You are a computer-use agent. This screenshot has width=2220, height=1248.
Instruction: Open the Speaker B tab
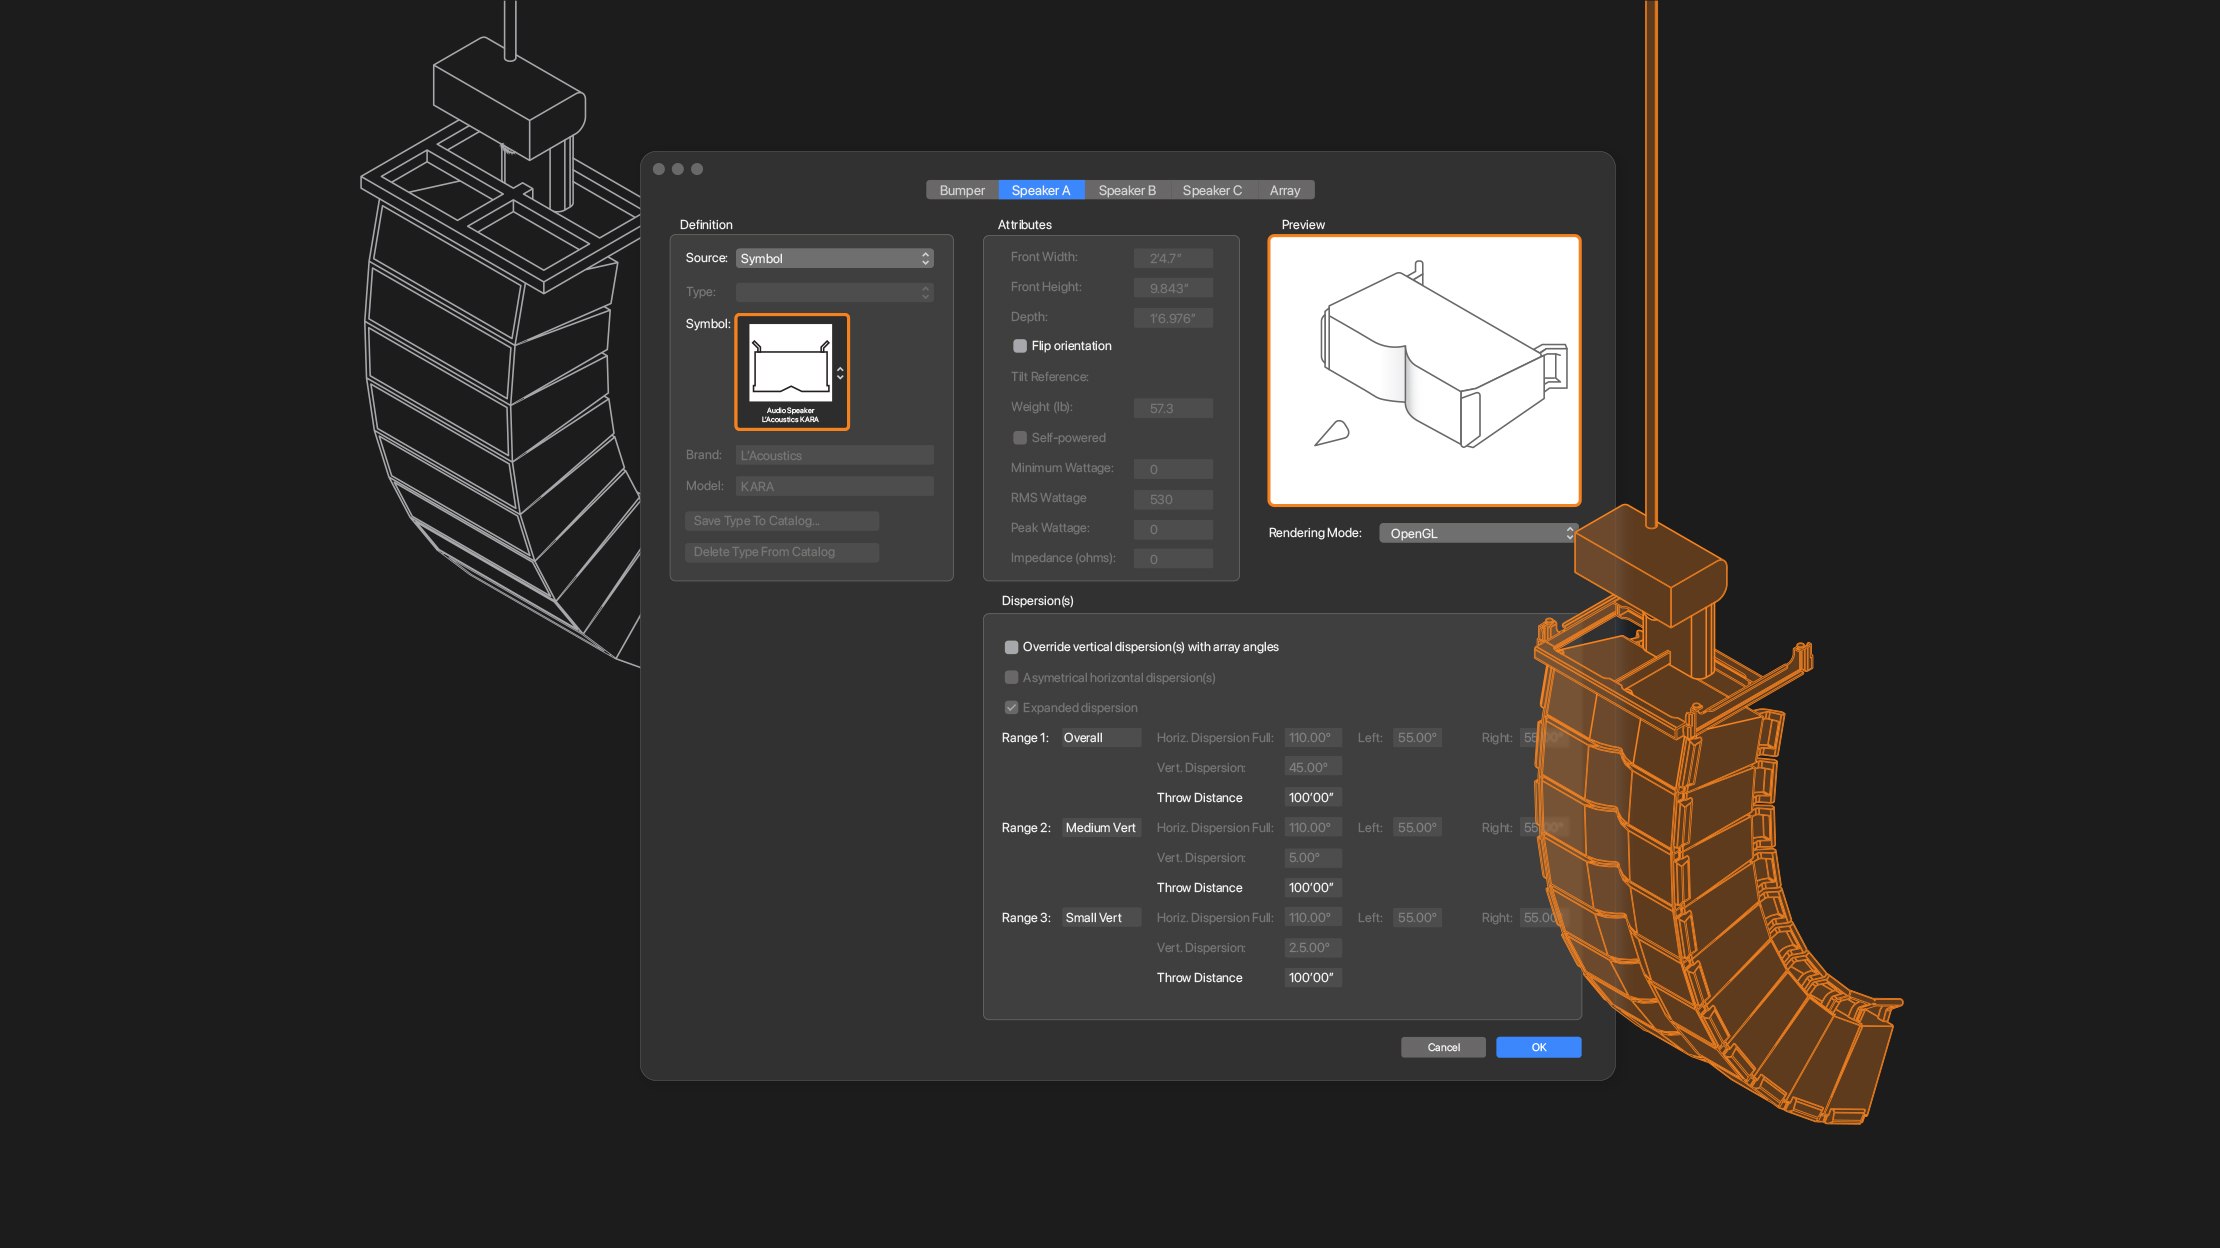click(1126, 190)
